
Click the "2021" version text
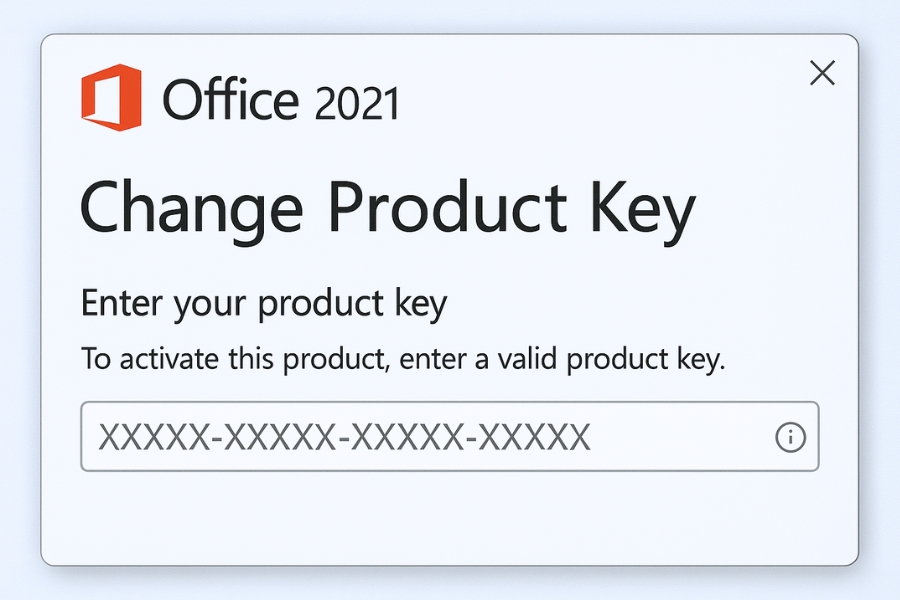point(356,103)
